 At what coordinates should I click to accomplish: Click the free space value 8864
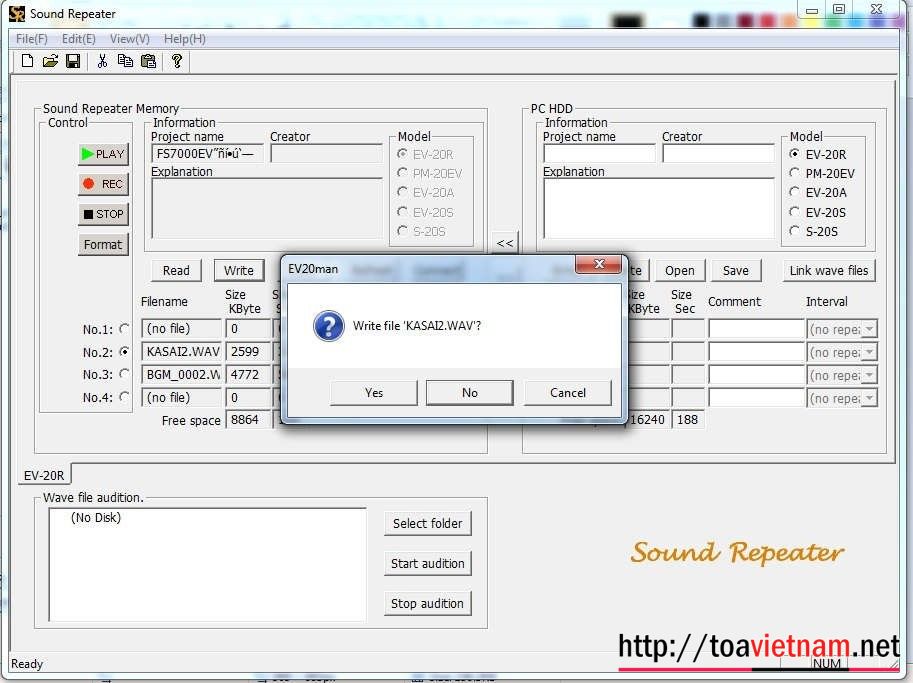(248, 420)
